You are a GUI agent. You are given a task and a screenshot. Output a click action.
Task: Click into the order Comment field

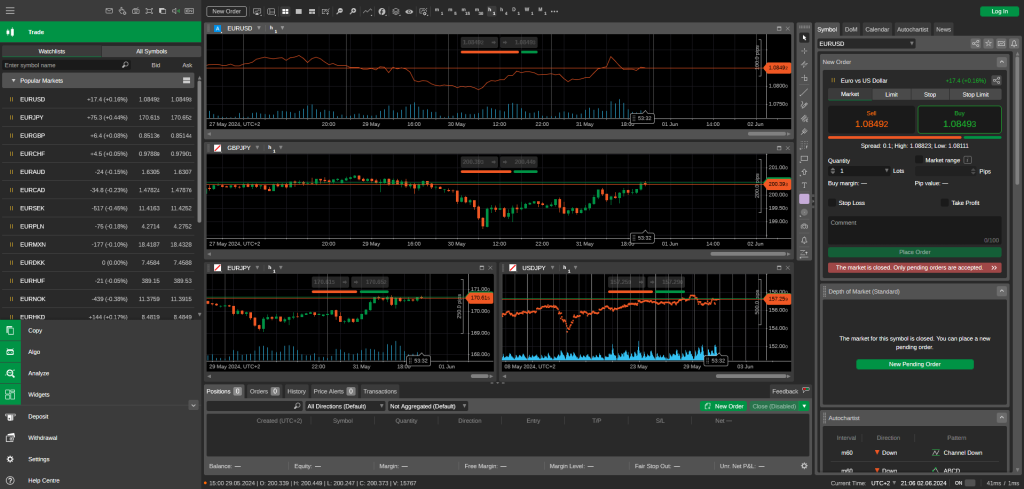tap(914, 230)
